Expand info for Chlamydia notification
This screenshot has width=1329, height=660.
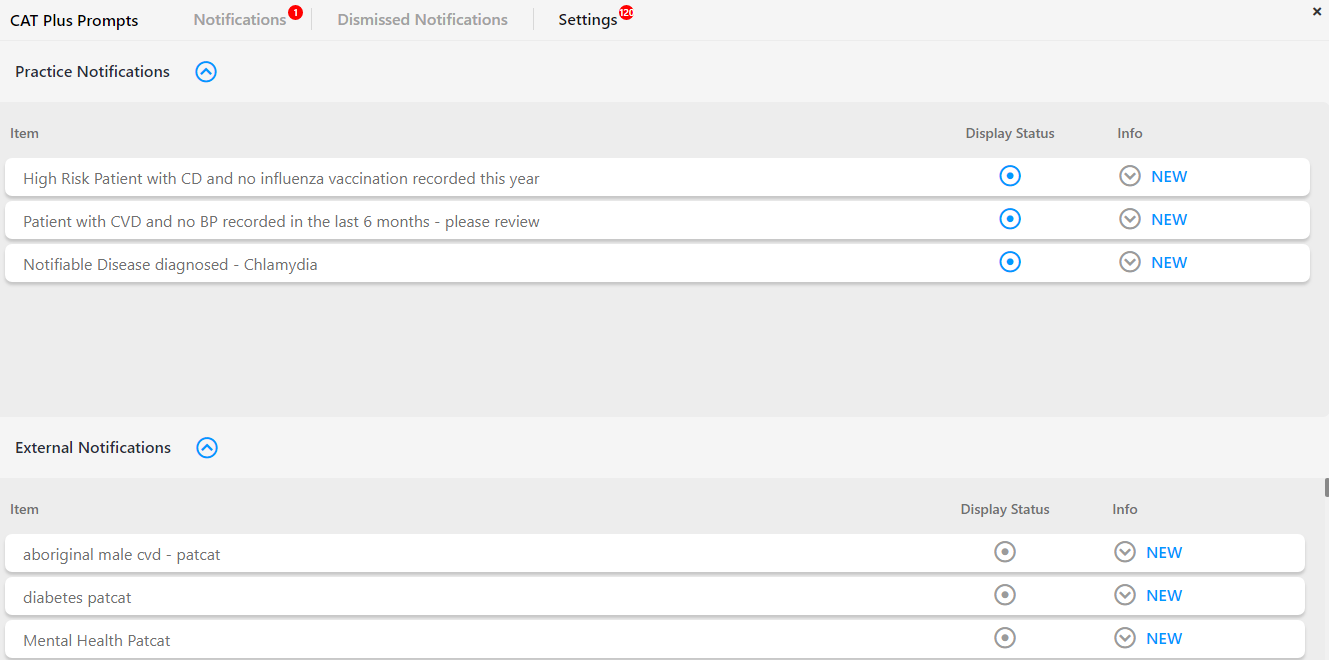pyautogui.click(x=1130, y=262)
